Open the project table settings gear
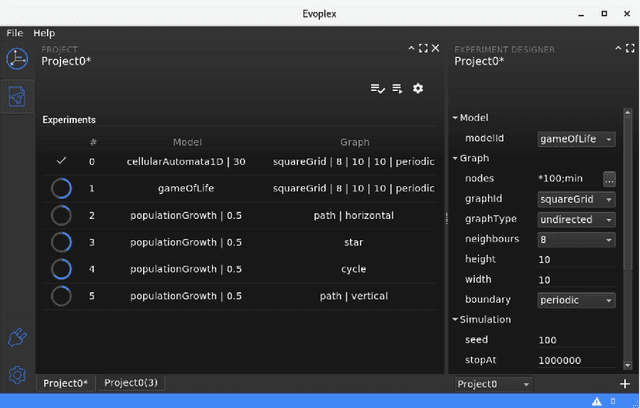Viewport: 640px width, 408px height. pos(418,89)
